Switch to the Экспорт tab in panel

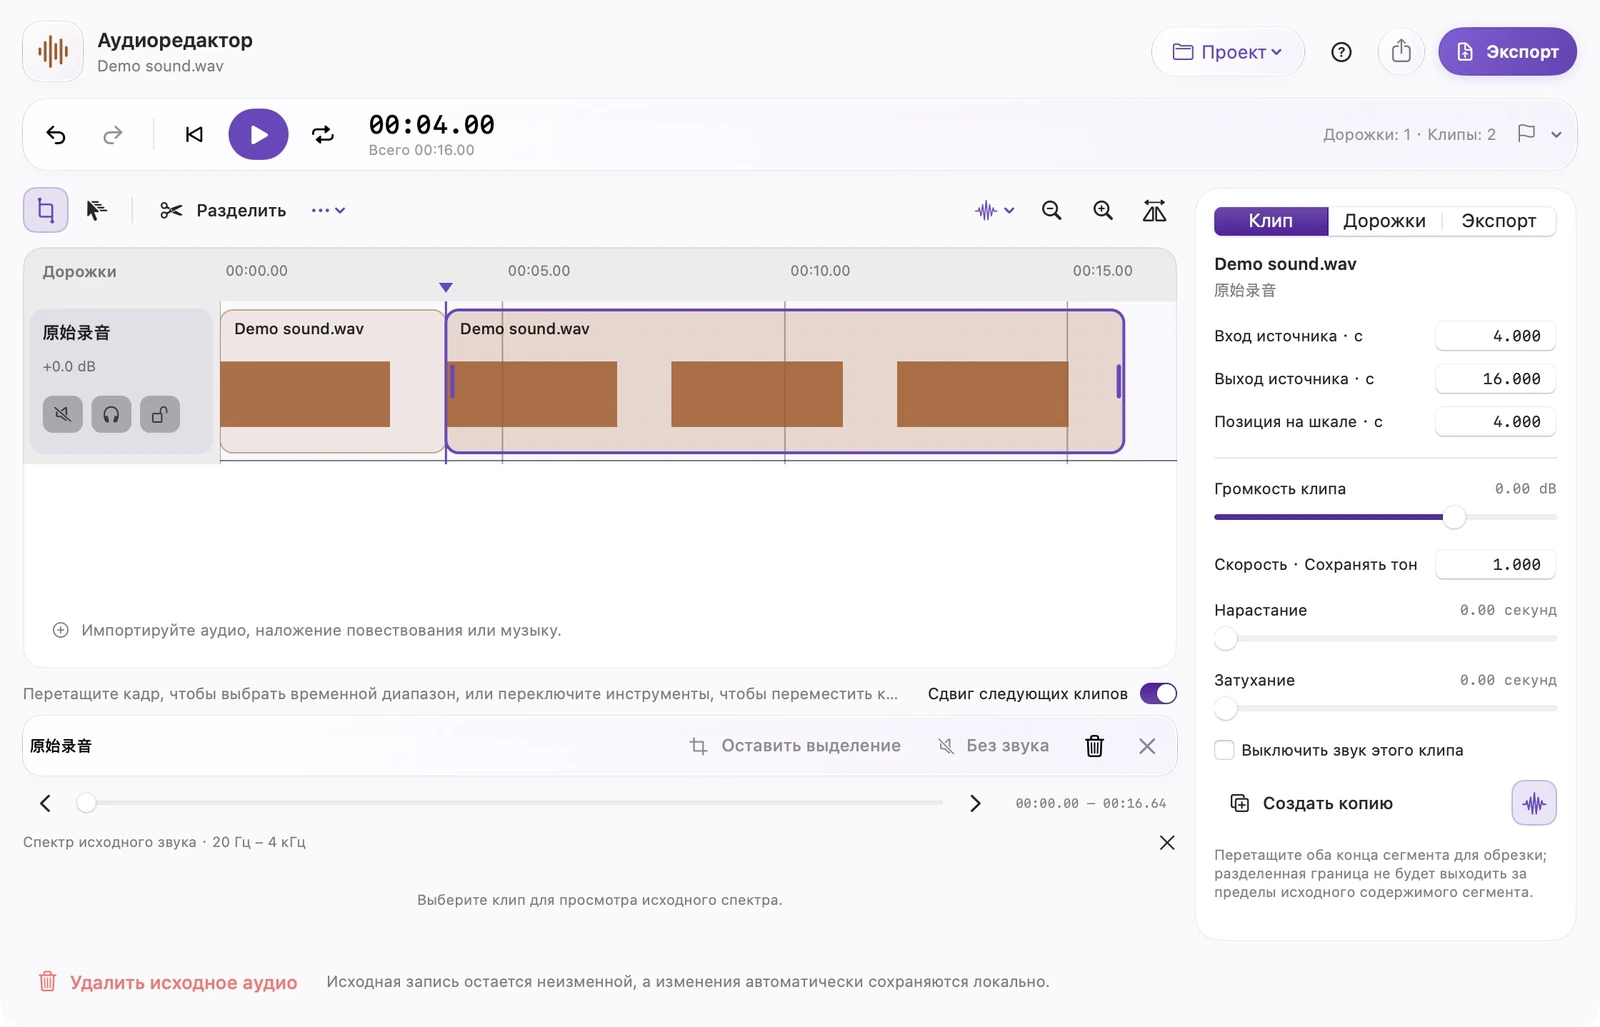[1498, 221]
